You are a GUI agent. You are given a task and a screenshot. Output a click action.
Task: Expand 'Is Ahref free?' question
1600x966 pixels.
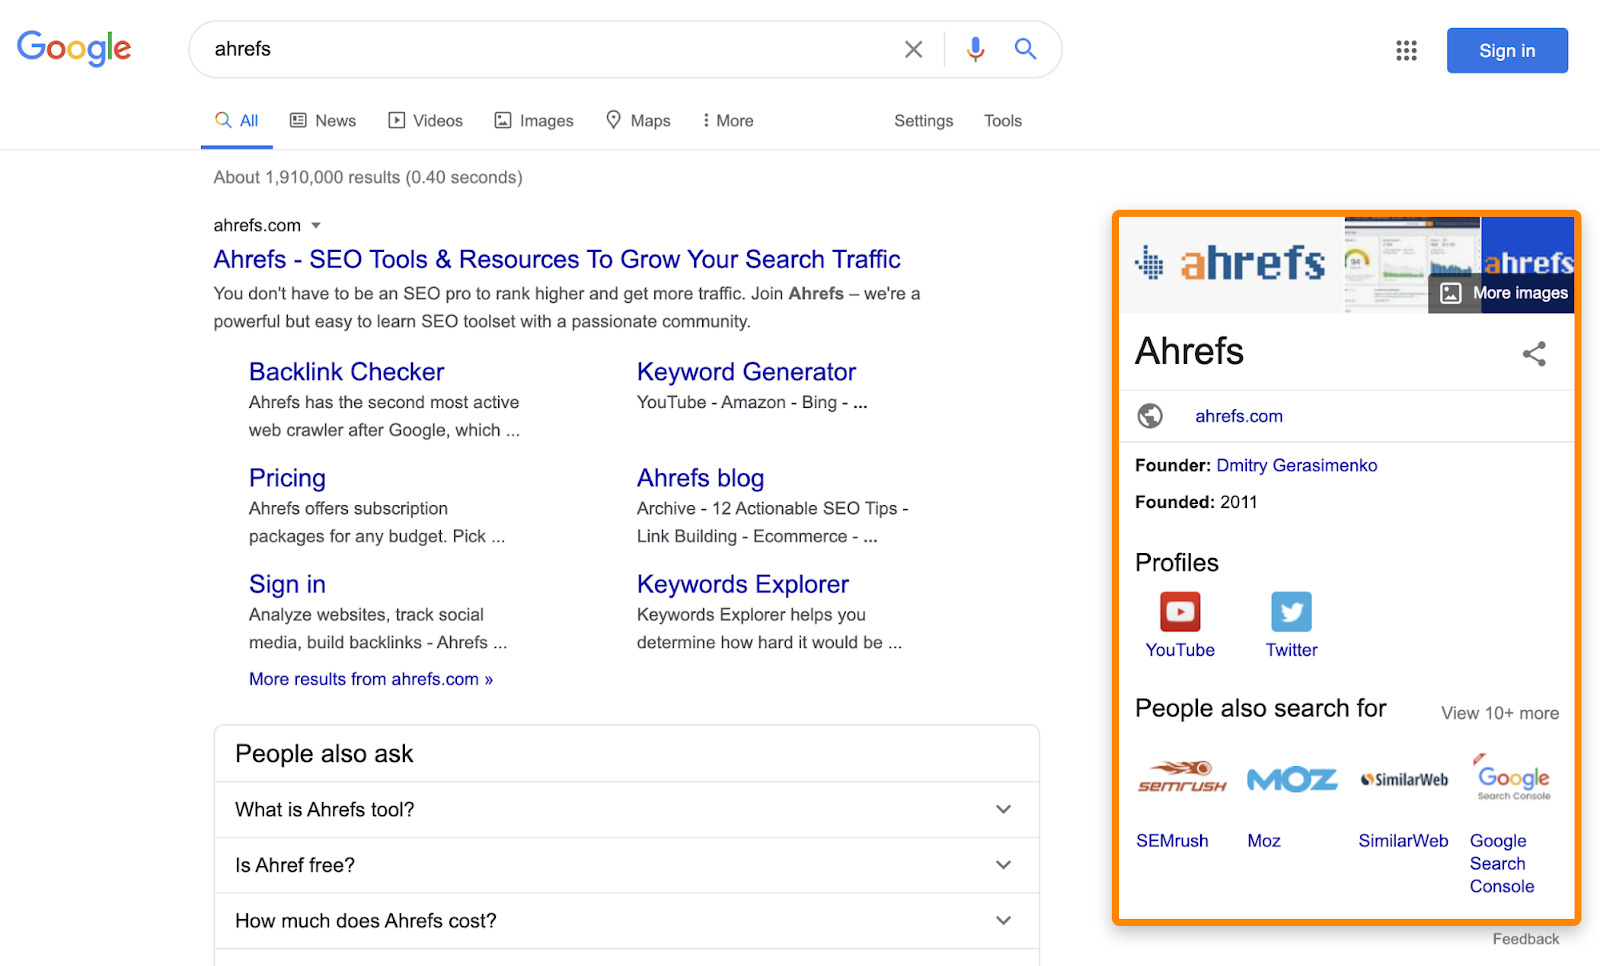click(626, 865)
